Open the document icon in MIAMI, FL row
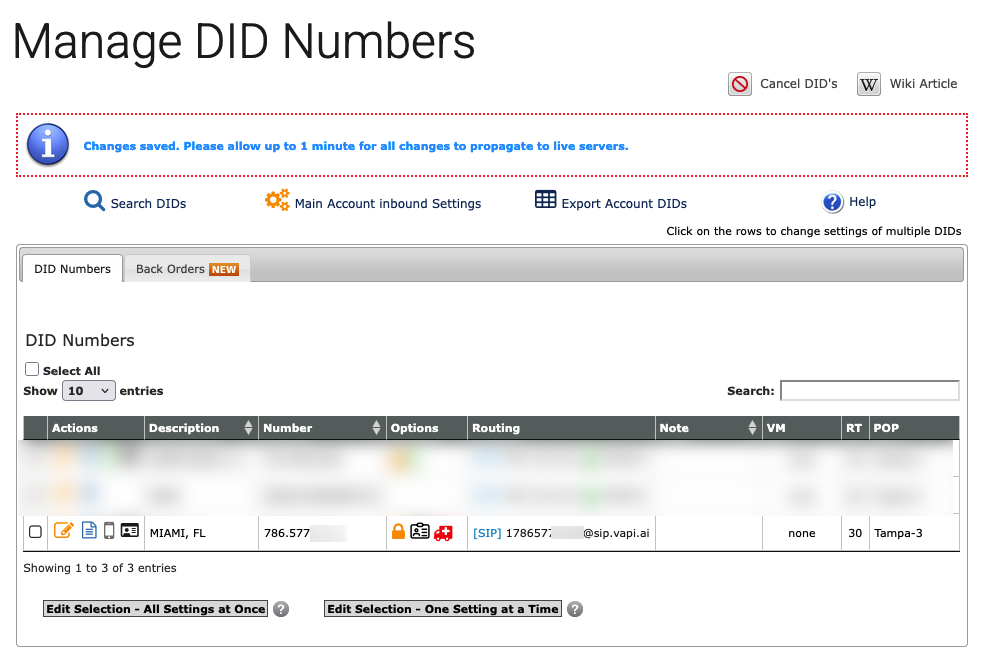Image resolution: width=1002 pixels, height=661 pixels. [89, 530]
